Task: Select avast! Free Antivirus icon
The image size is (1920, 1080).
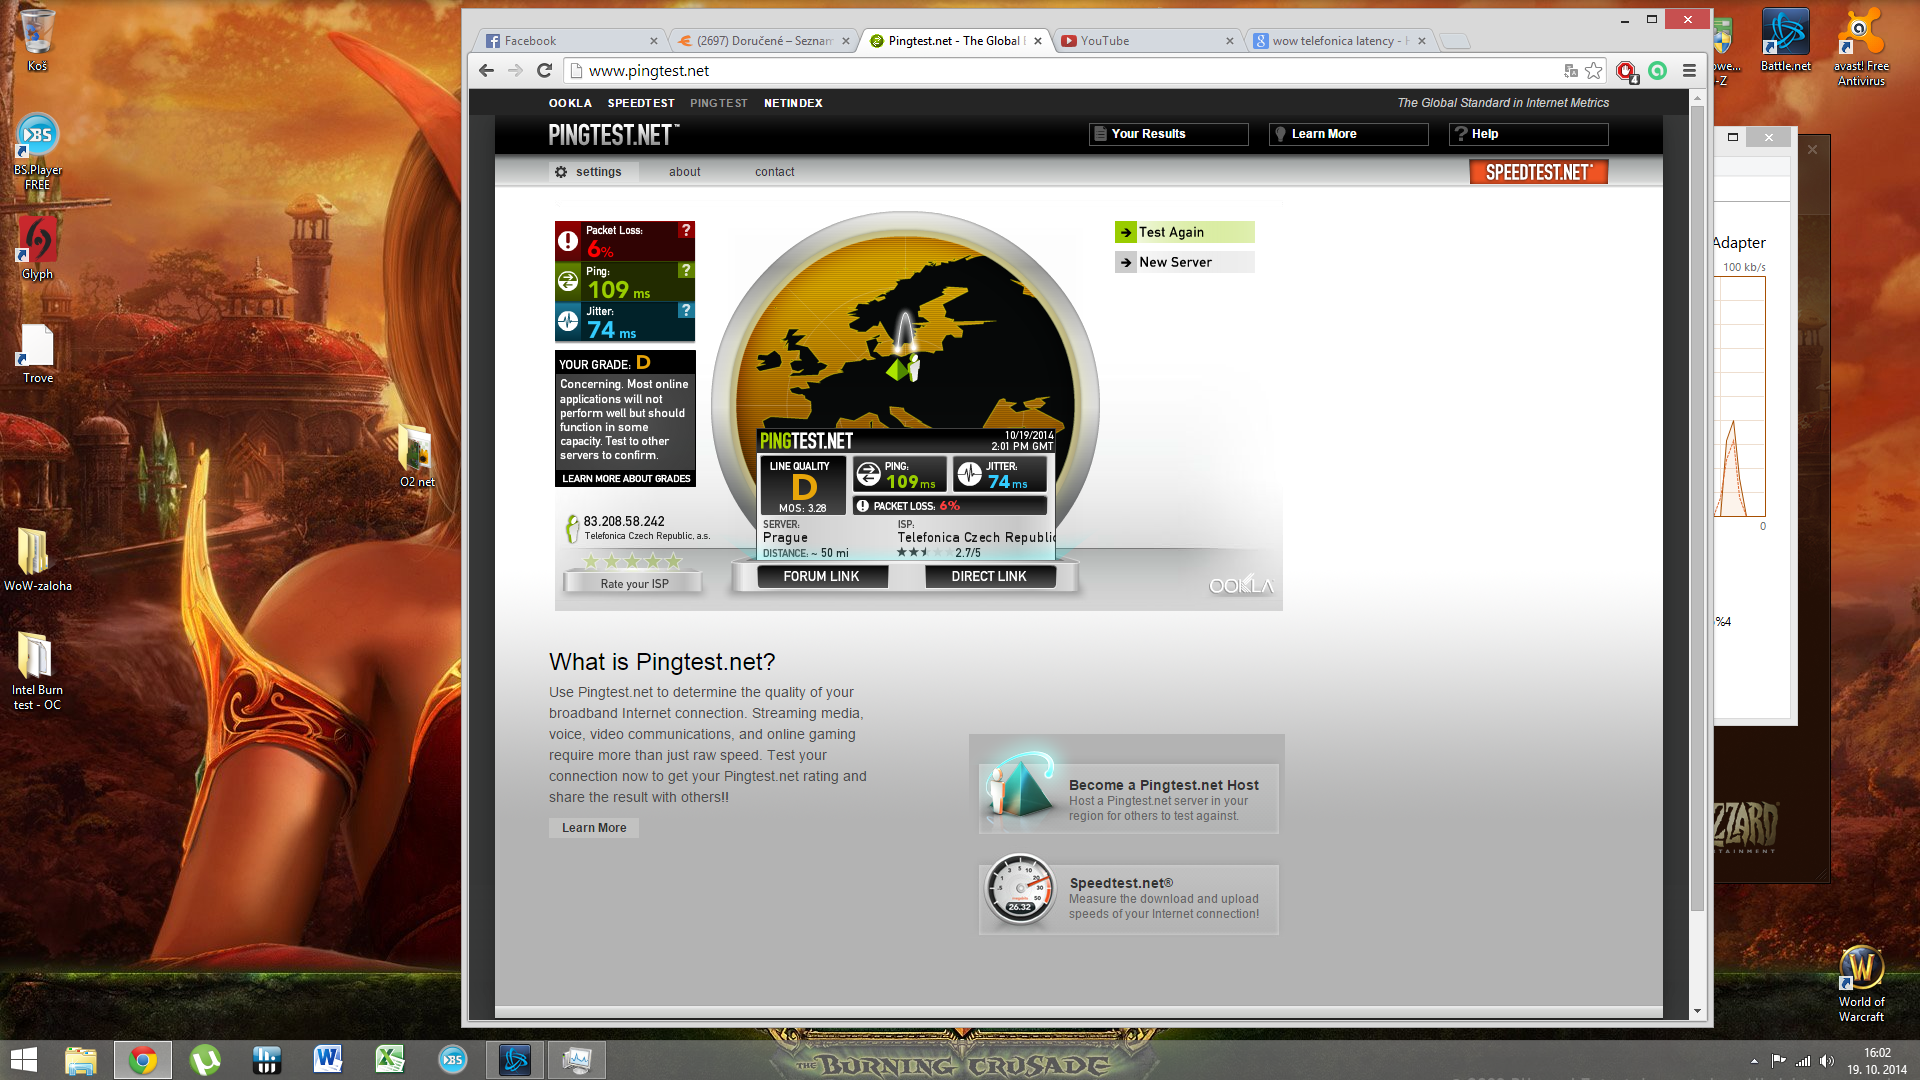Action: [1861, 47]
